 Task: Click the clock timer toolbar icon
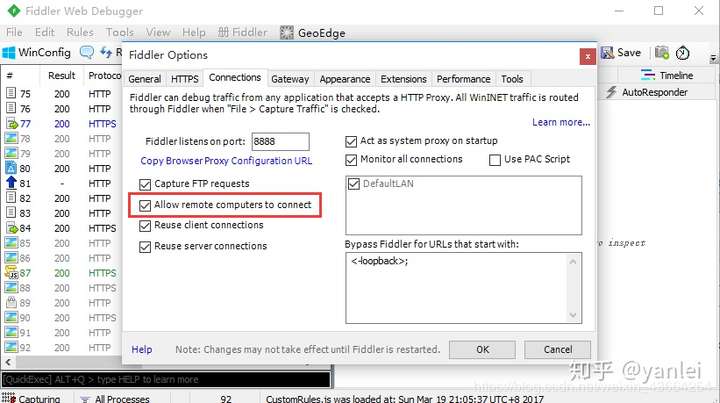pos(683,53)
